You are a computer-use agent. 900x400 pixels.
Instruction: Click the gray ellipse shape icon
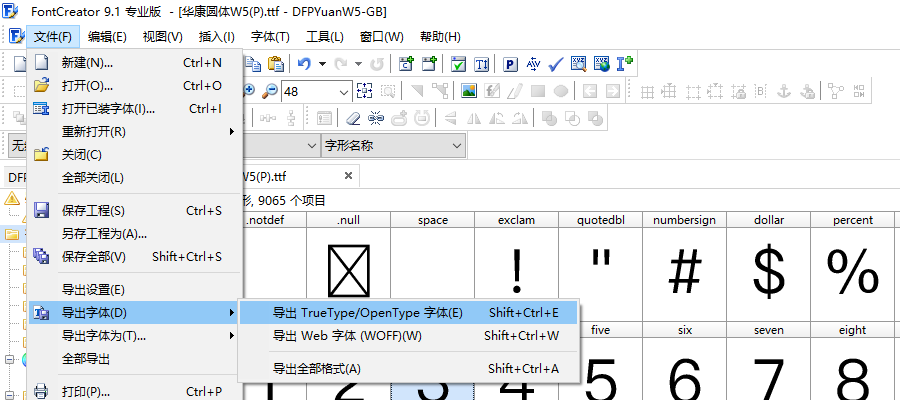point(561,91)
